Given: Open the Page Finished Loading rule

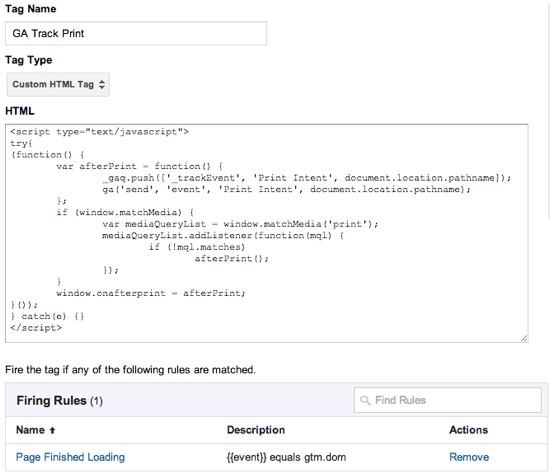Looking at the screenshot, I should [70, 457].
